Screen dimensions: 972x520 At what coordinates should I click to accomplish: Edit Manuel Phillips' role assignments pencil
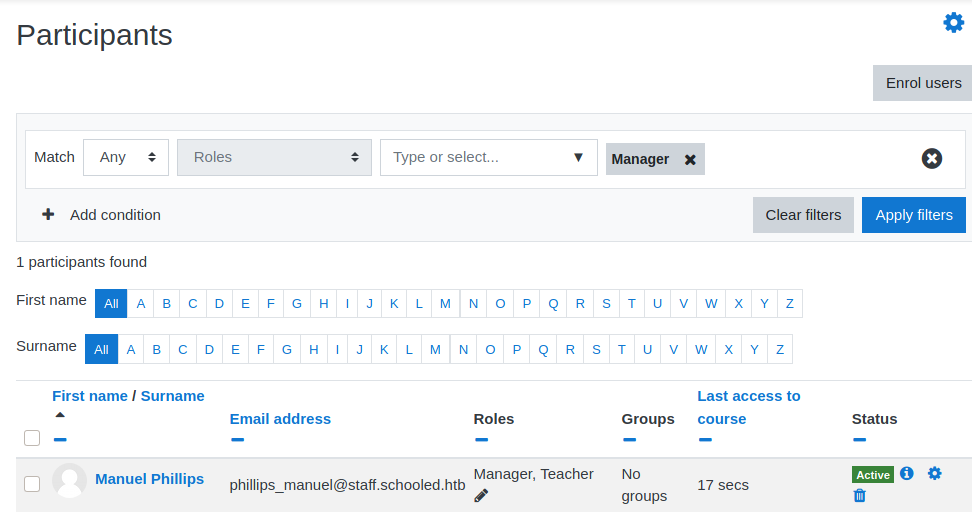(x=481, y=495)
